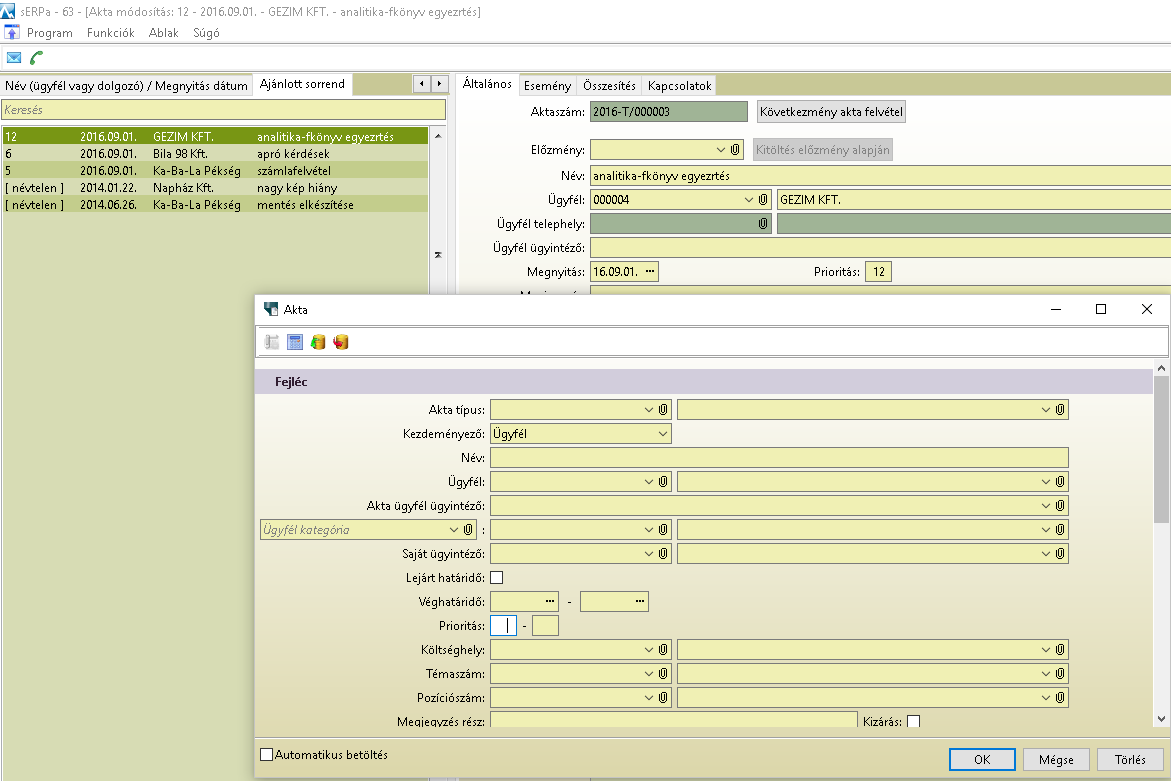This screenshot has width=1171, height=781.
Task: Expand the Ügyfél kategória dropdown
Action: pos(452,530)
